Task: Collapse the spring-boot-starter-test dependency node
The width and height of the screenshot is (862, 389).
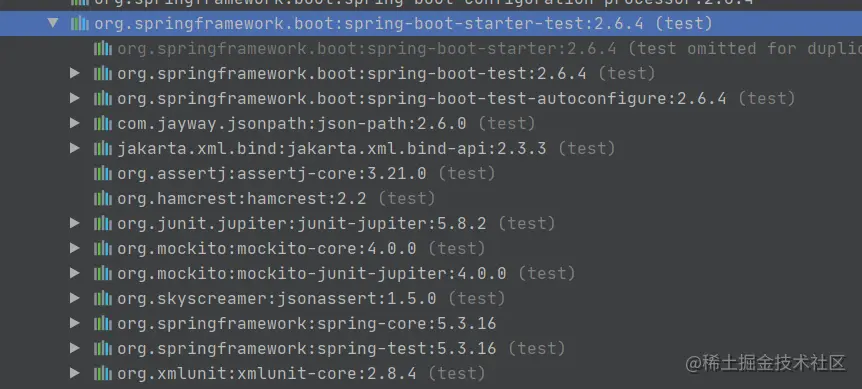Action: [53, 23]
